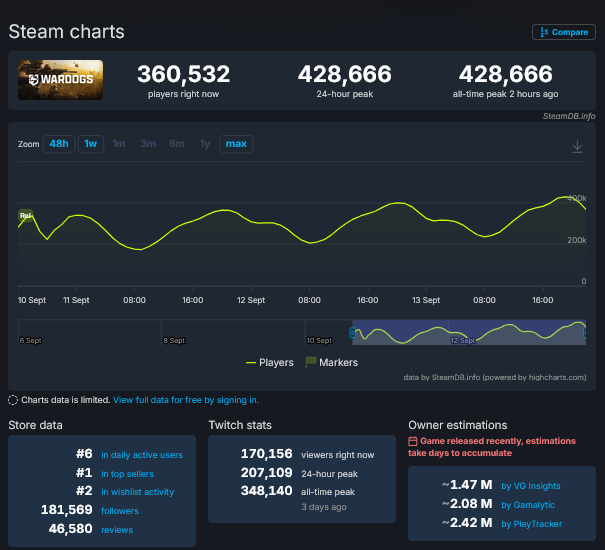Click the ~2.08 M owner estimate
Screen dimensions: 605x550
pos(467,504)
